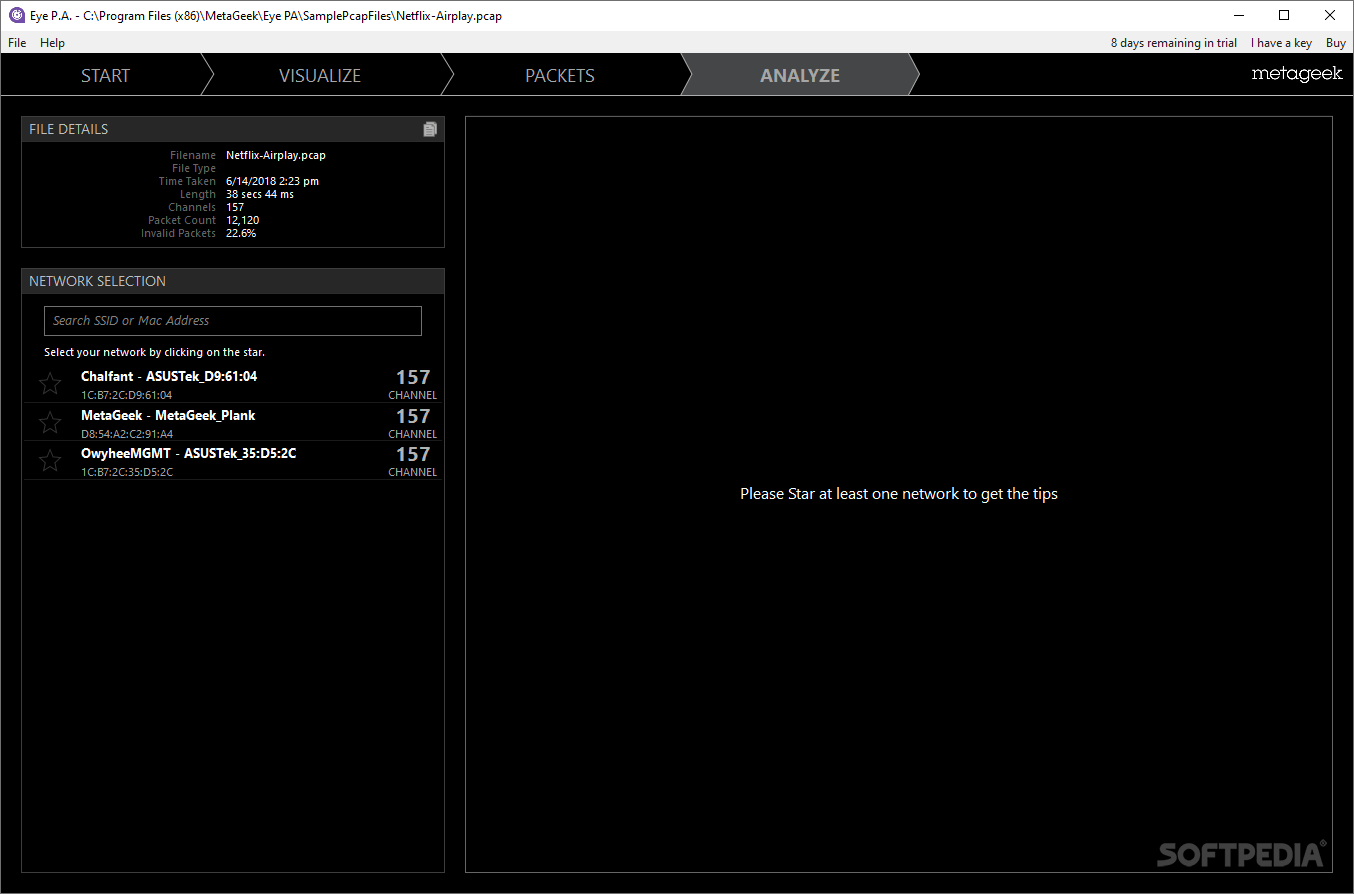The image size is (1354, 894).
Task: Switch to the PACKETS tab
Action: tap(560, 75)
